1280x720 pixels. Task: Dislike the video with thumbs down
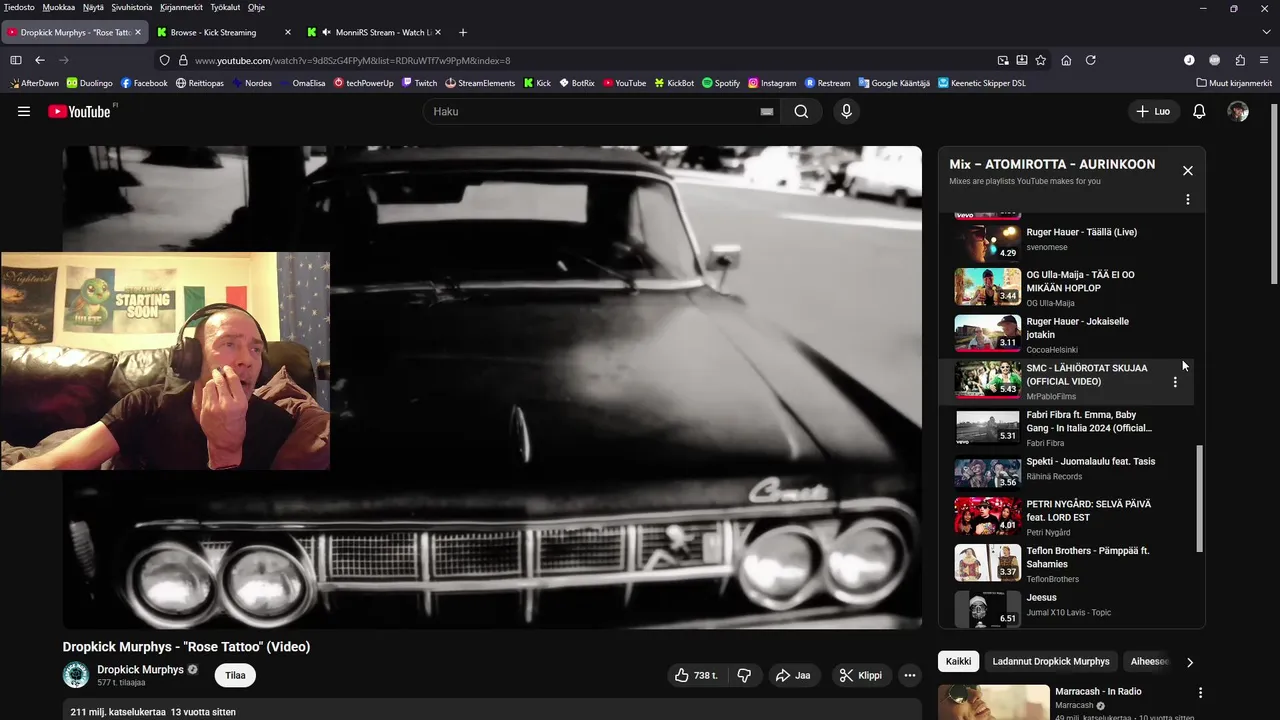click(744, 675)
